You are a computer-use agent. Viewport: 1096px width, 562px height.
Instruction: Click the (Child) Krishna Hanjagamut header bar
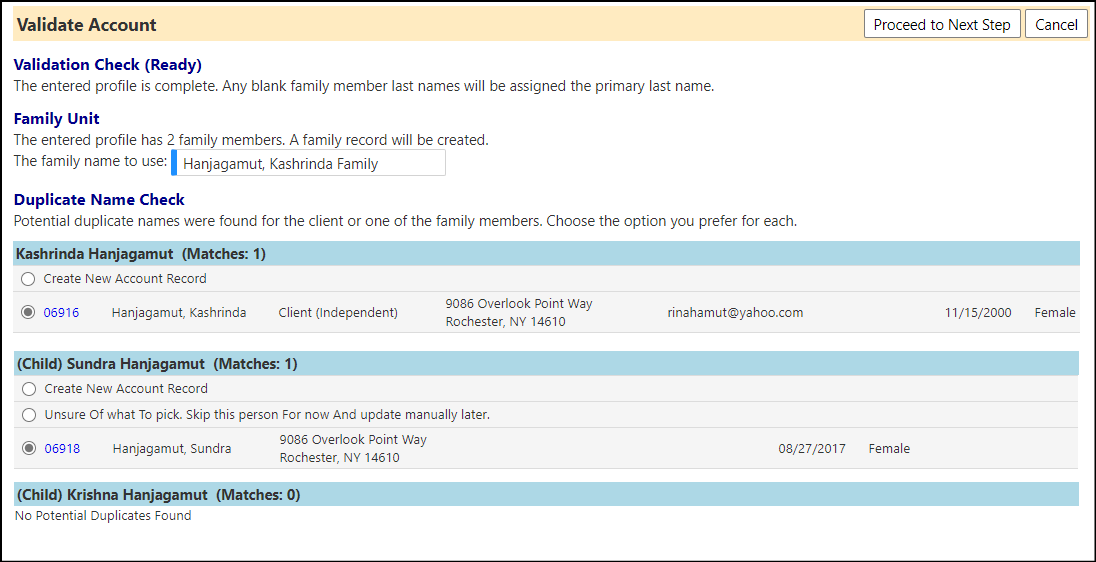tap(546, 495)
